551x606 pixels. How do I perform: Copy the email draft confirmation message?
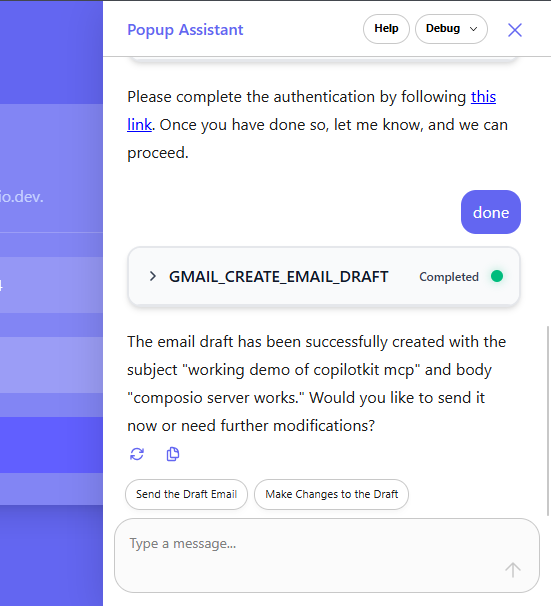(x=173, y=454)
